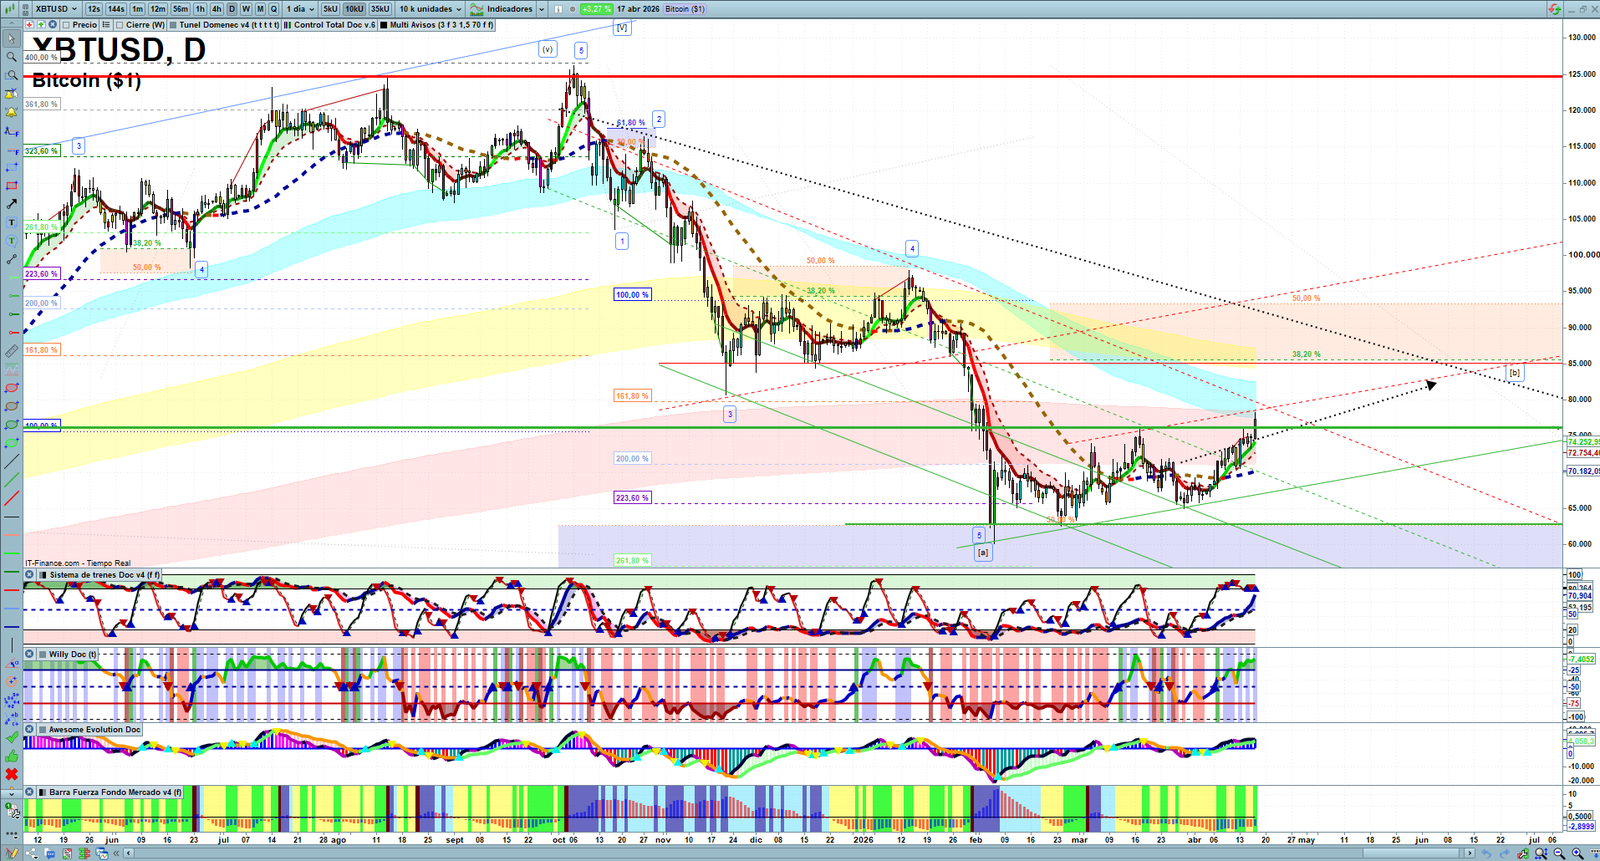This screenshot has height=861, width=1600.
Task: Click the green checkmark icon in left toolbar
Action: [12, 737]
